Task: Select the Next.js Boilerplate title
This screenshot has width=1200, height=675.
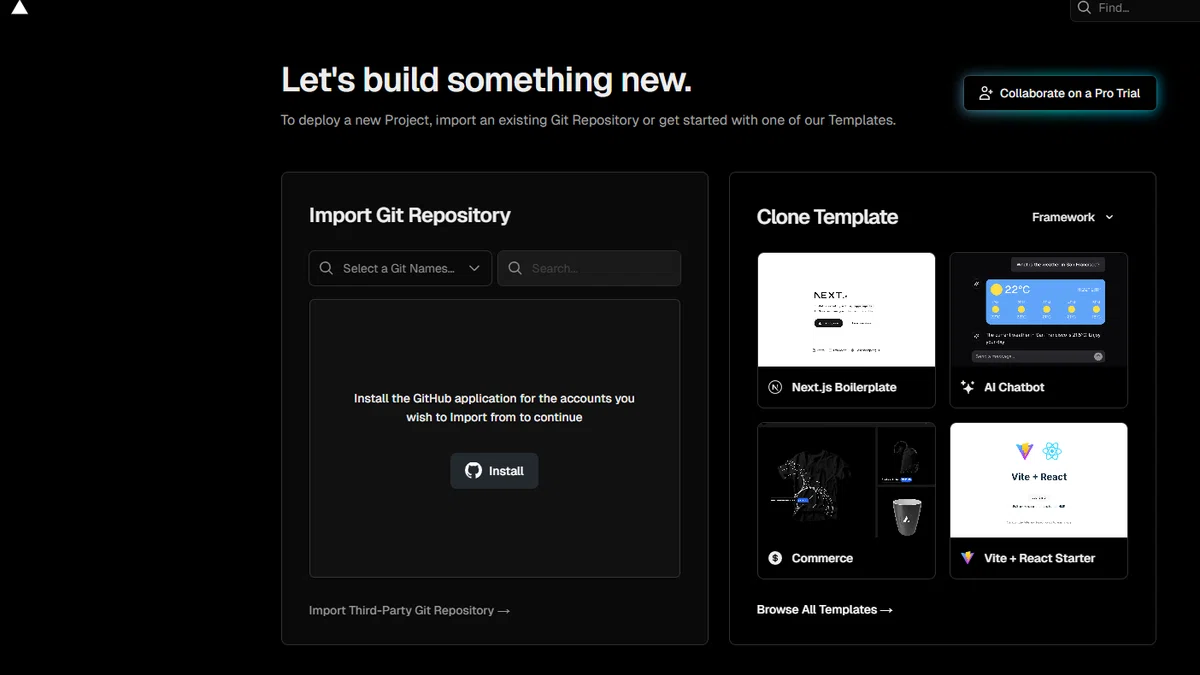Action: (844, 387)
